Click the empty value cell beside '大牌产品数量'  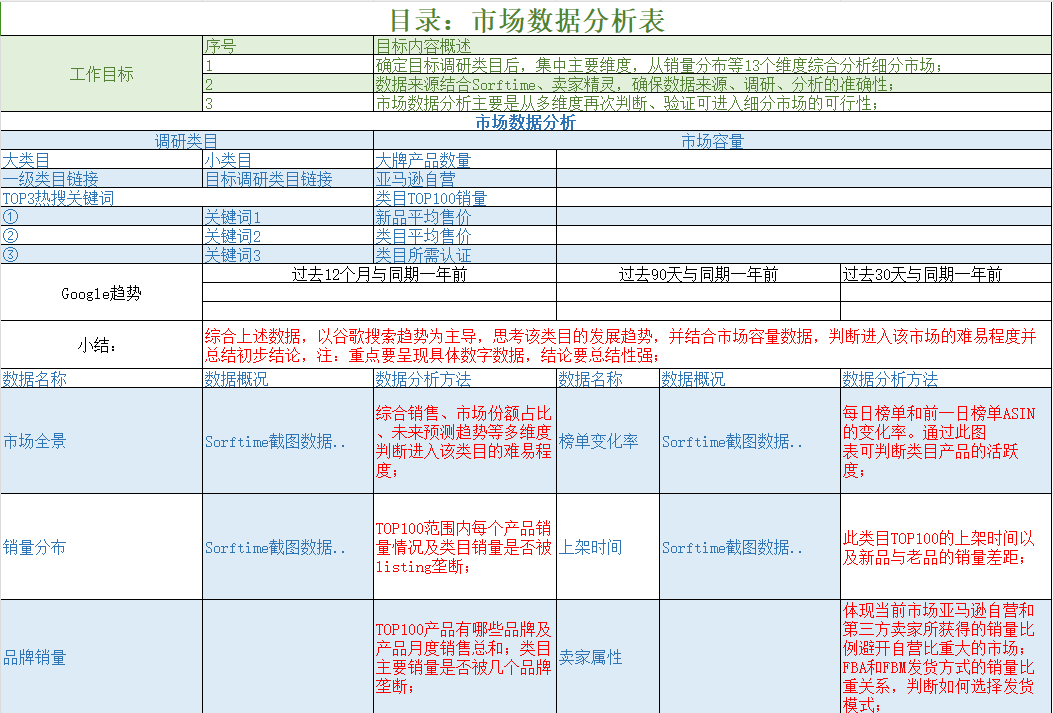point(805,160)
